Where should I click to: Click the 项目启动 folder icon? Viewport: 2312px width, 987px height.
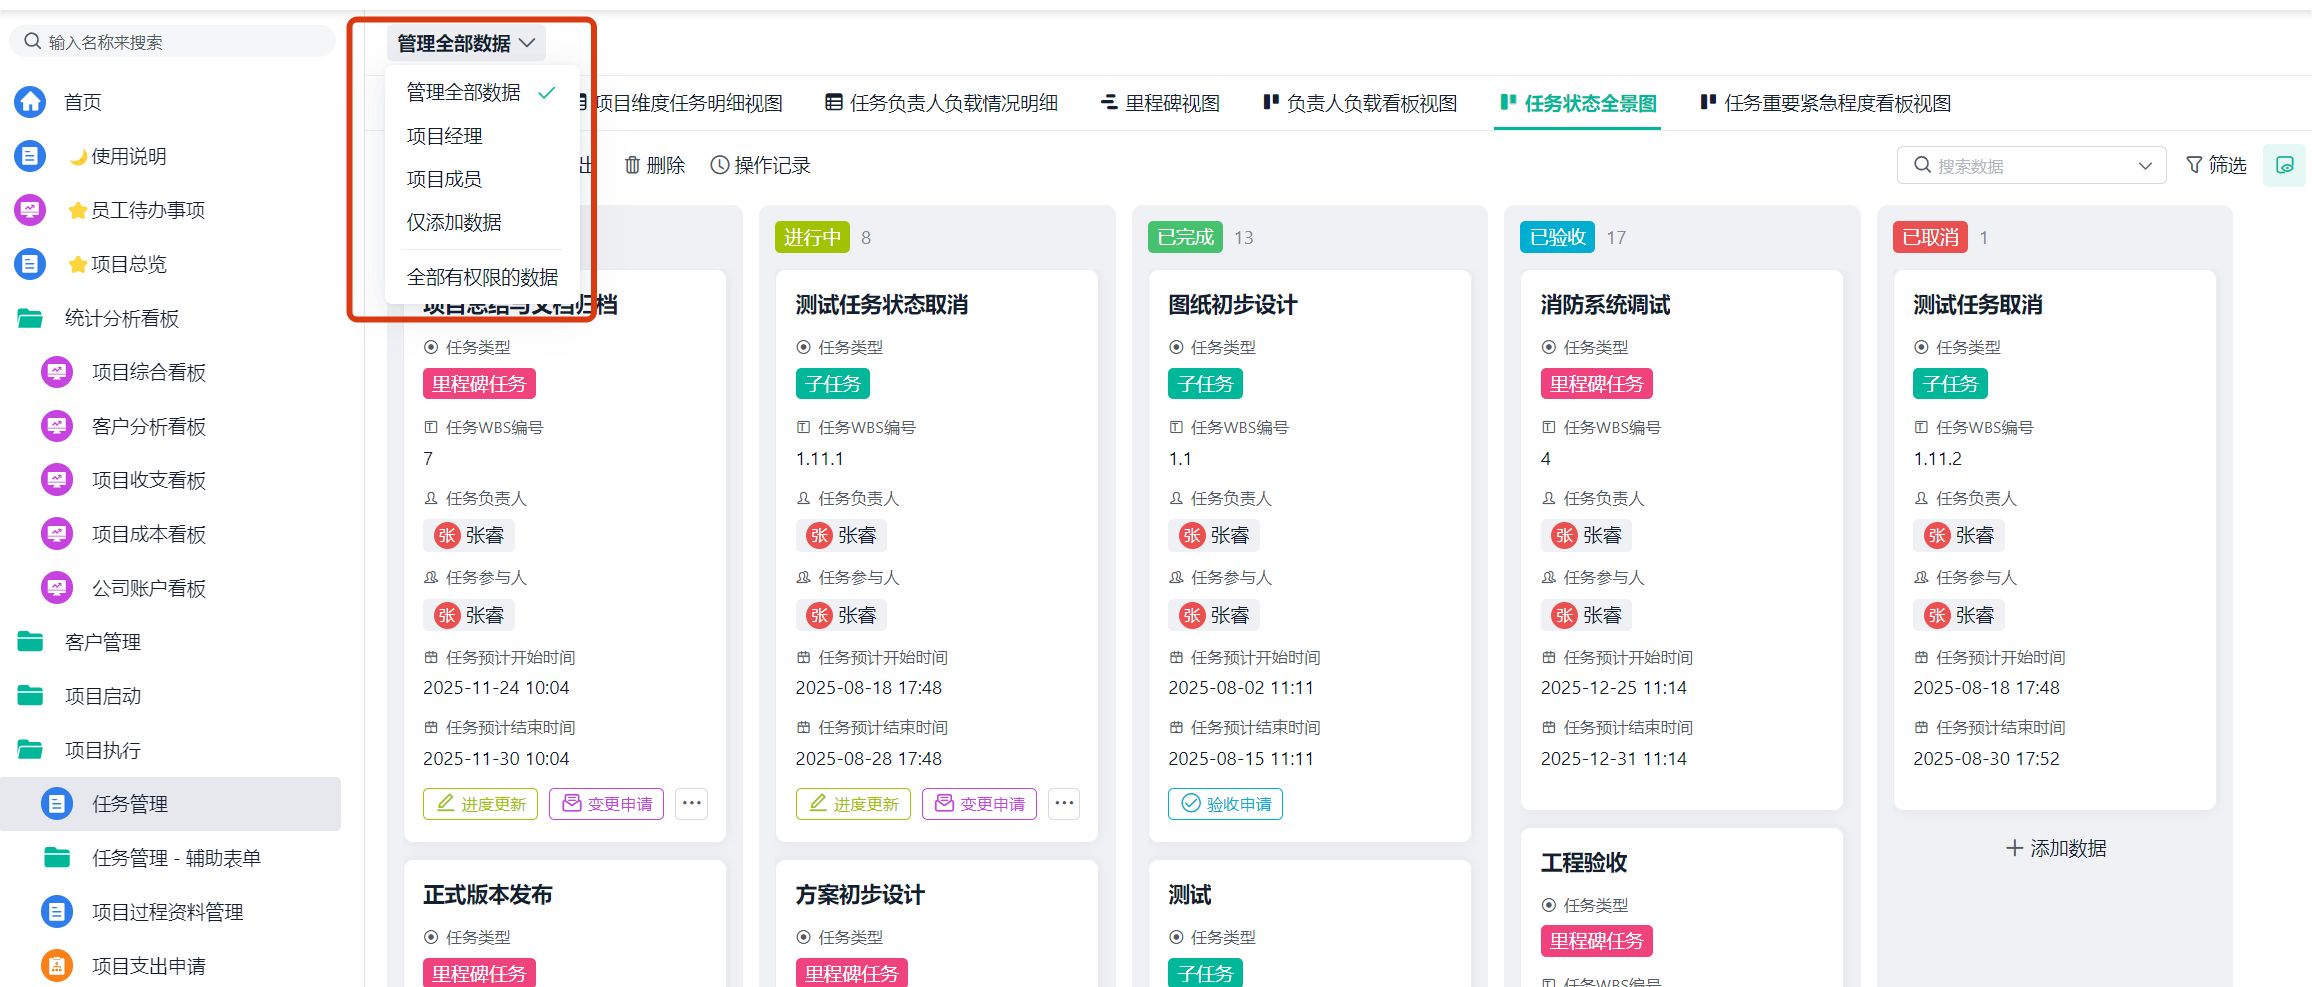pyautogui.click(x=30, y=696)
